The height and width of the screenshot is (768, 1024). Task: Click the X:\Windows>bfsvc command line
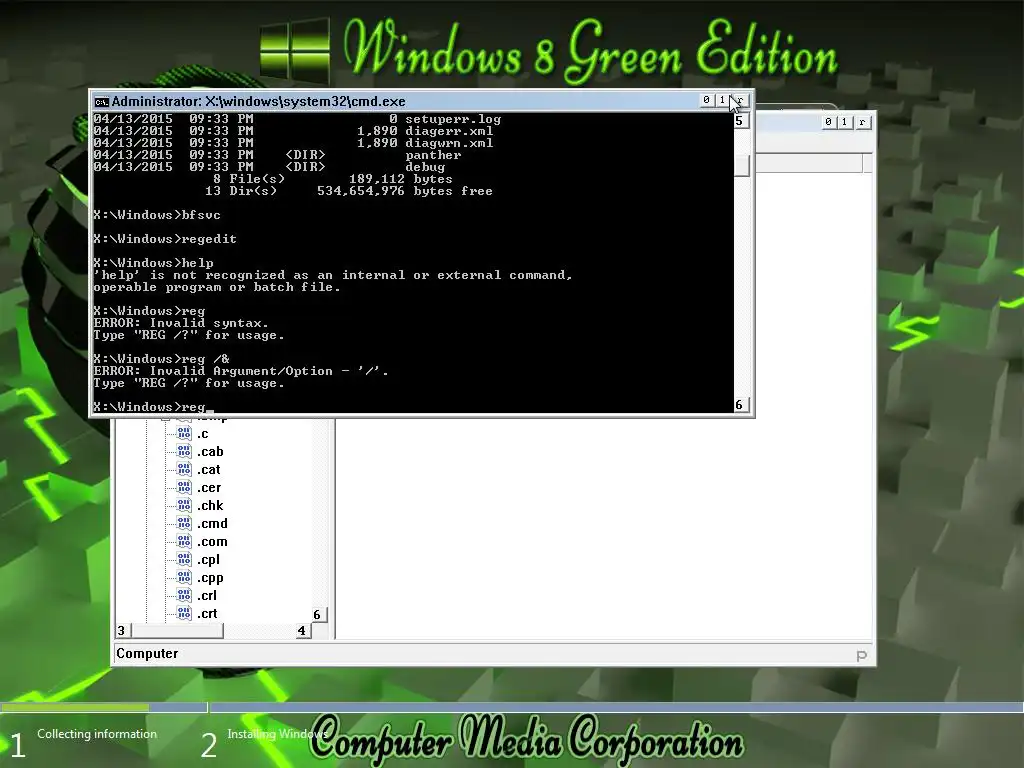(x=157, y=215)
